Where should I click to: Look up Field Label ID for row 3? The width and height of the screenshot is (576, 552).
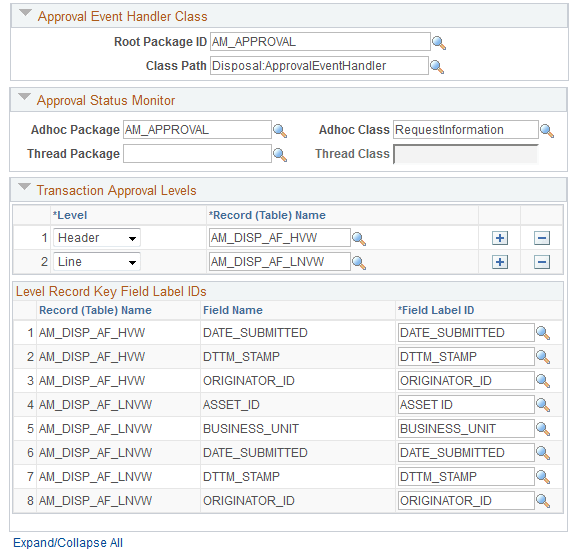[x=543, y=381]
